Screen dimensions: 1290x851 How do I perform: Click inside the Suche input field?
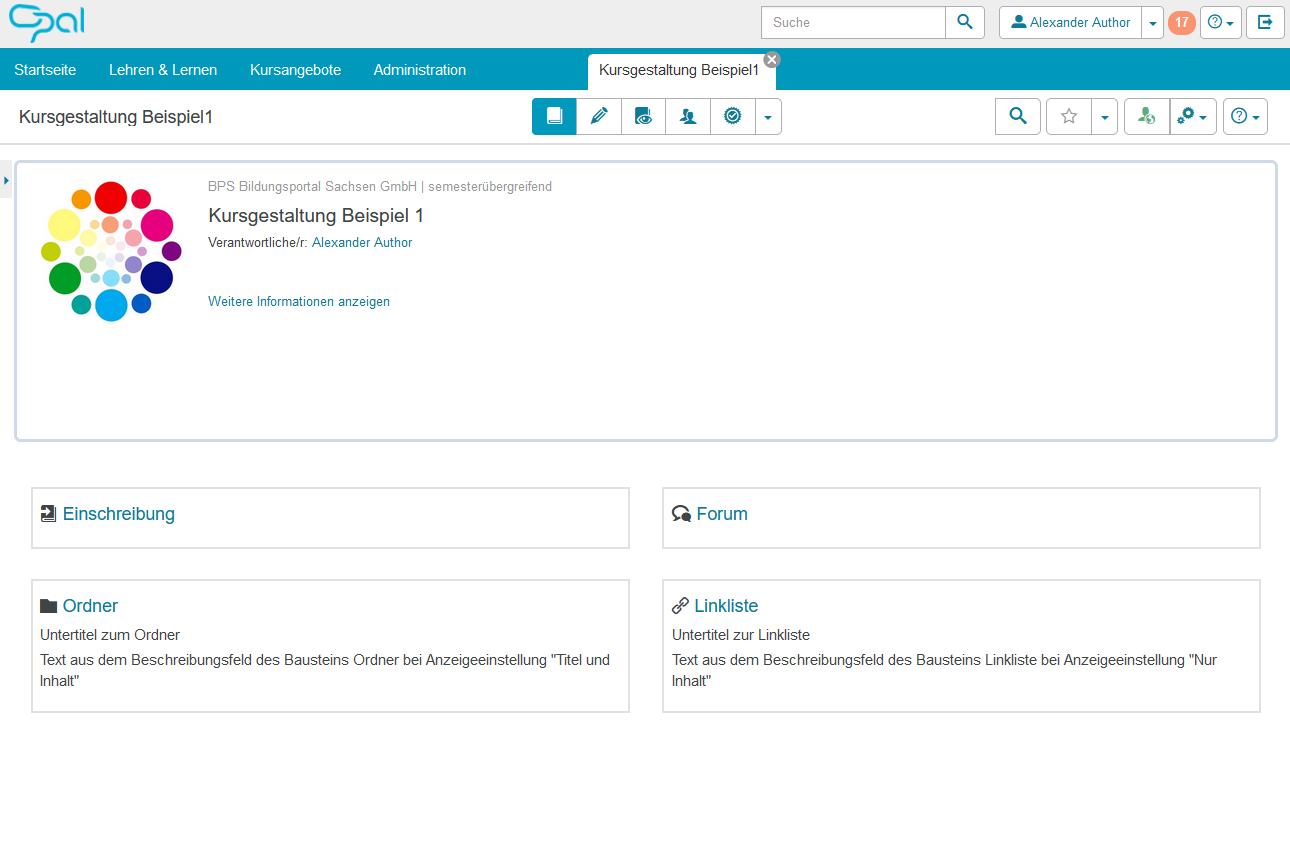[x=852, y=22]
